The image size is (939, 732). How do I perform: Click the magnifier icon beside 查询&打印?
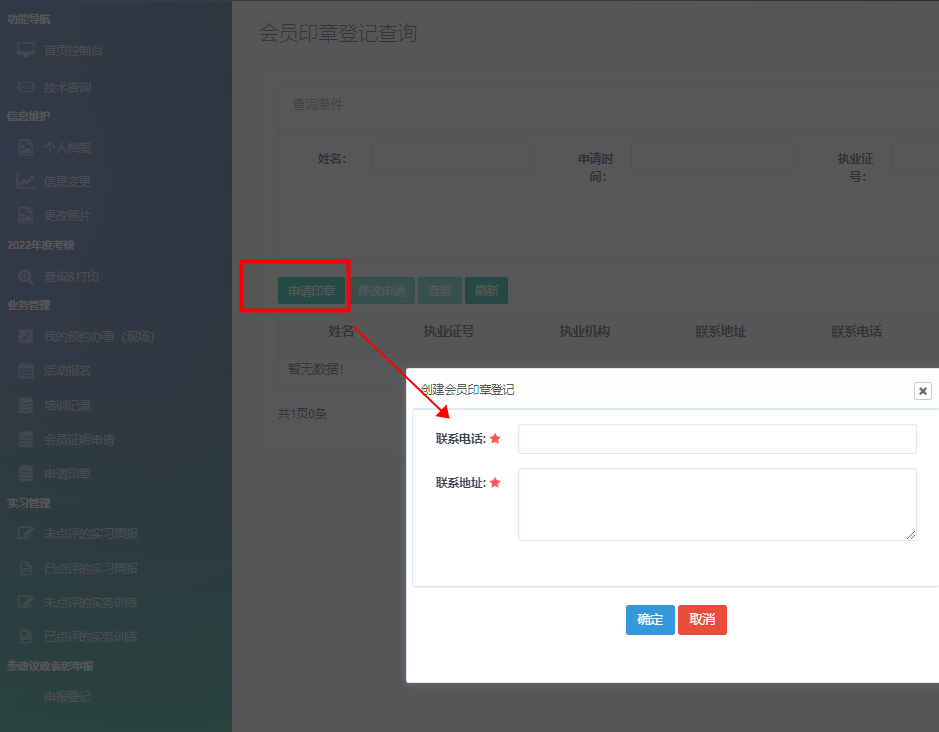26,277
